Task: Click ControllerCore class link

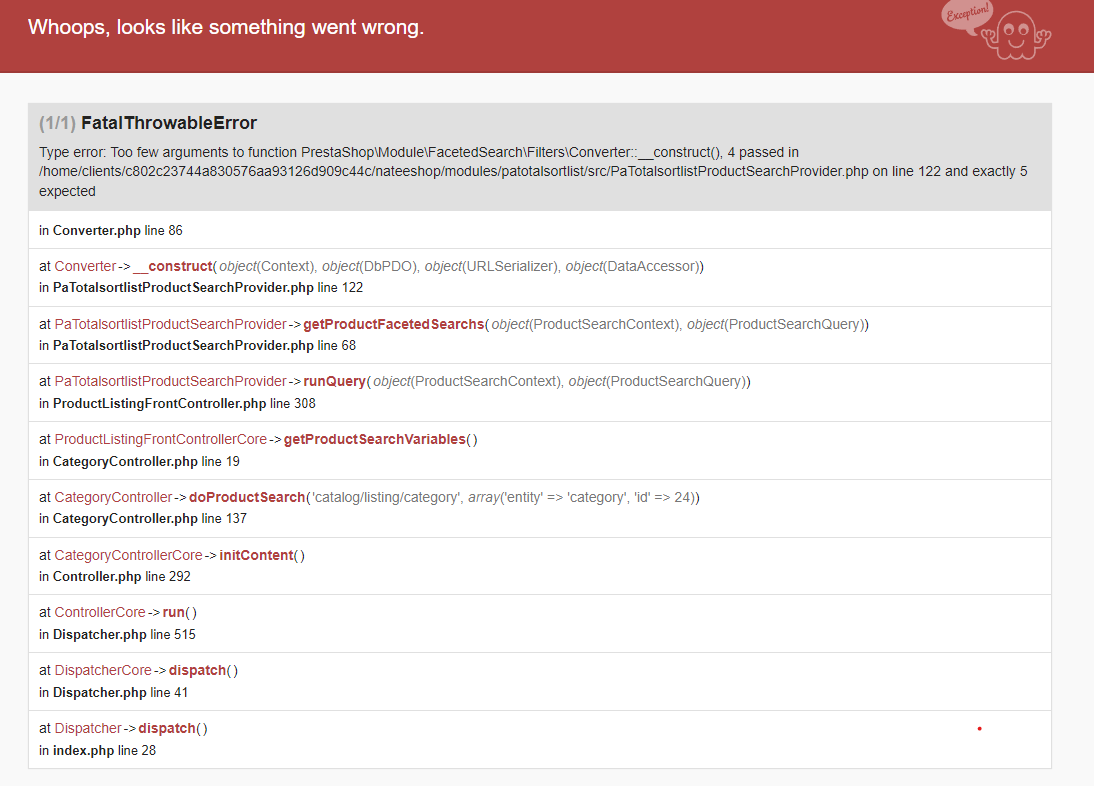Action: click(x=100, y=612)
